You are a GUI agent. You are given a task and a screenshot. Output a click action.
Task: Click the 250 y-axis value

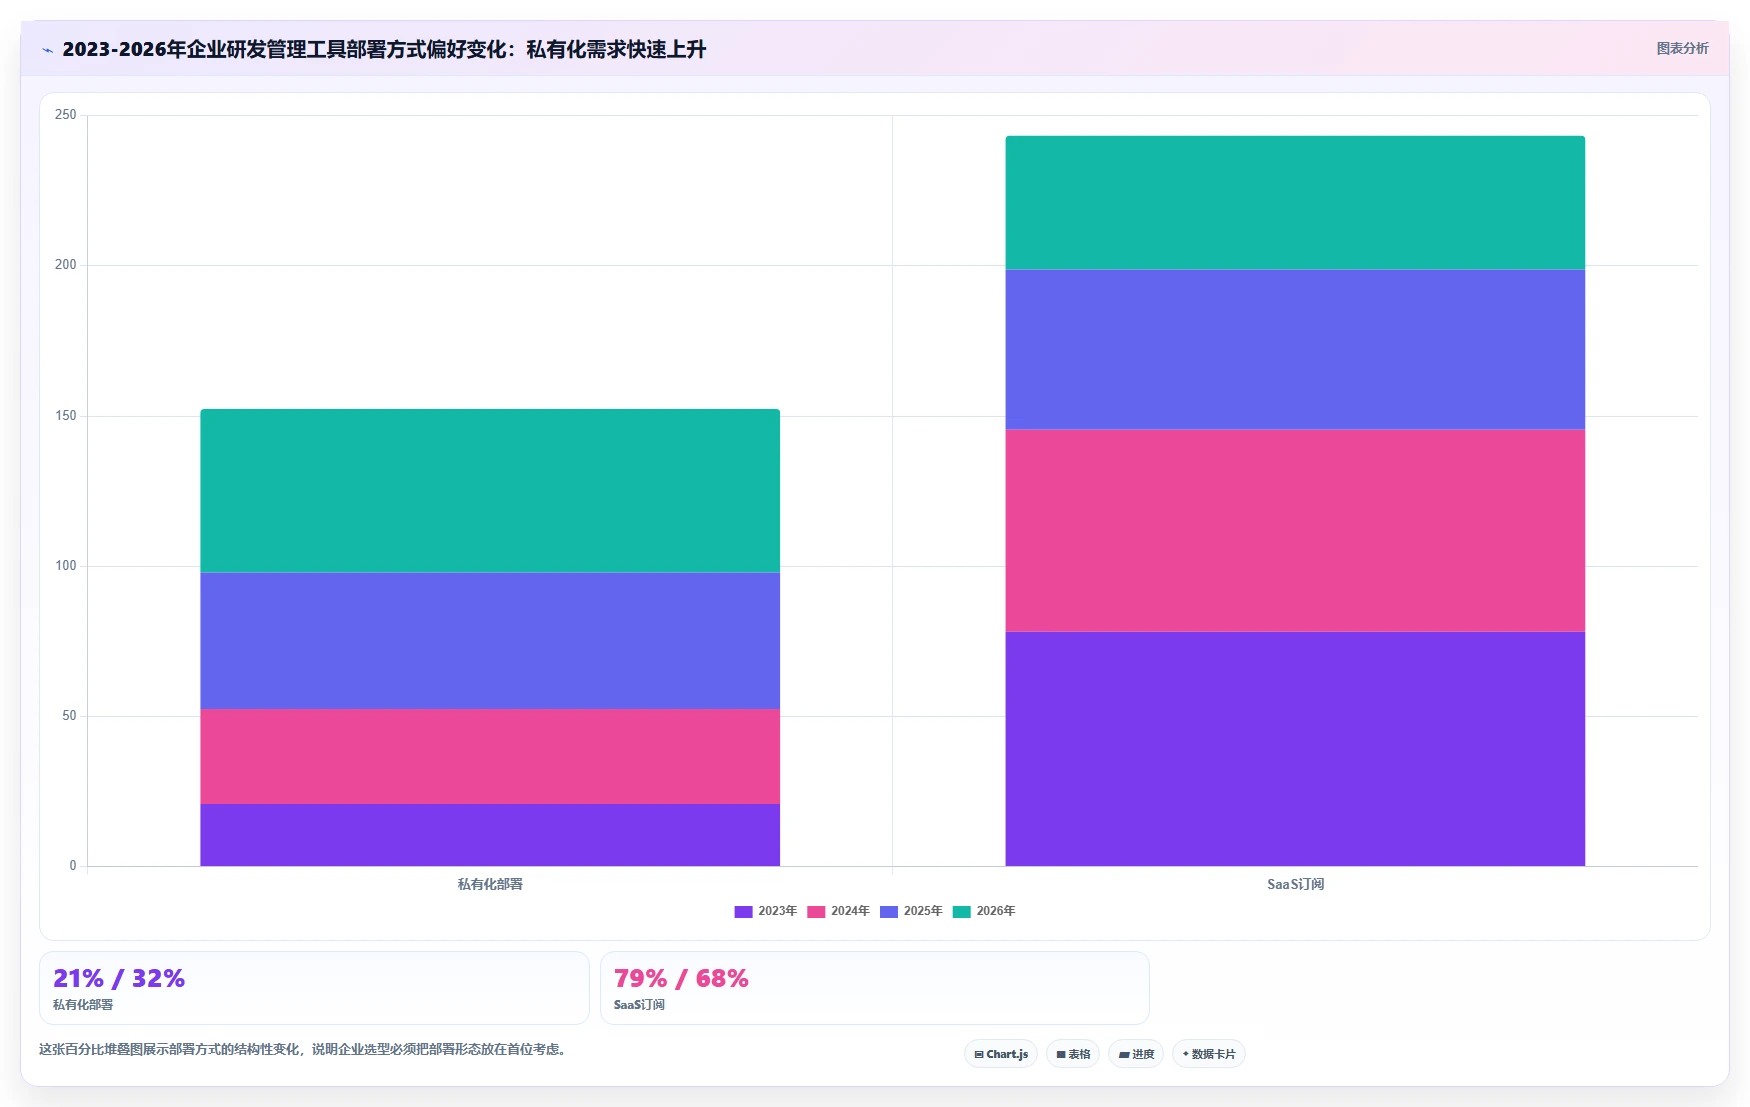[x=66, y=115]
